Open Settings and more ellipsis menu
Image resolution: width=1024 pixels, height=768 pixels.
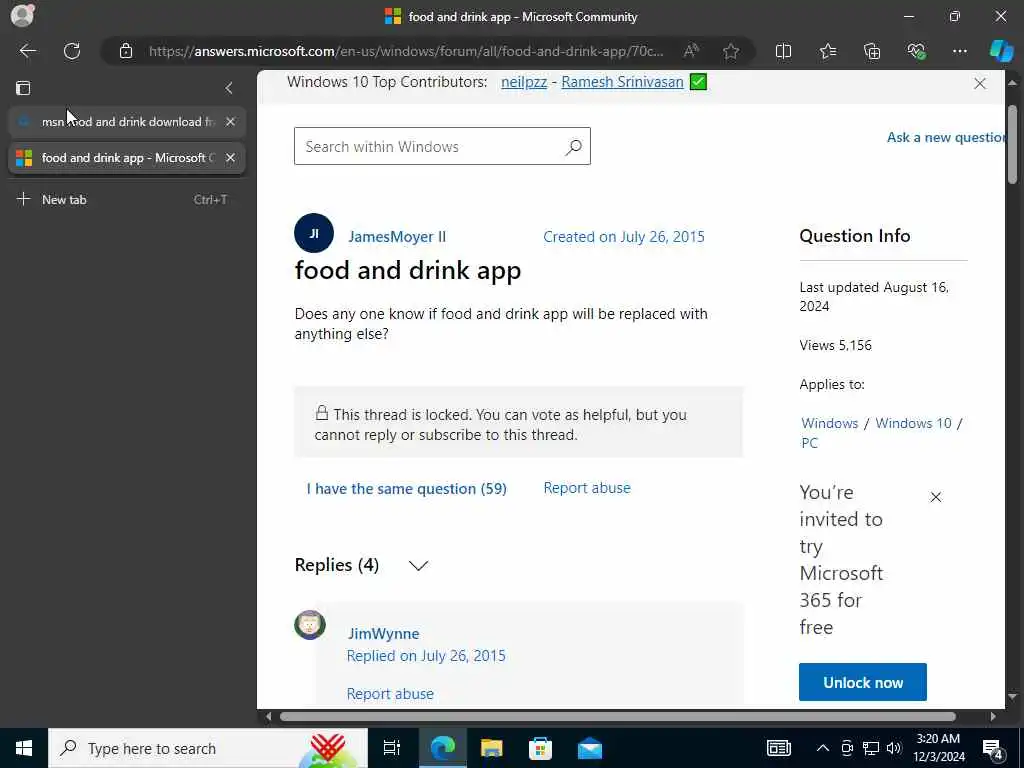[x=959, y=51]
